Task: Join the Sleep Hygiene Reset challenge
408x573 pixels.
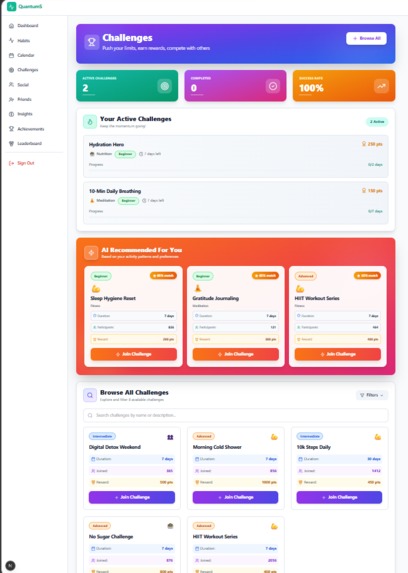Action: pyautogui.click(x=133, y=354)
